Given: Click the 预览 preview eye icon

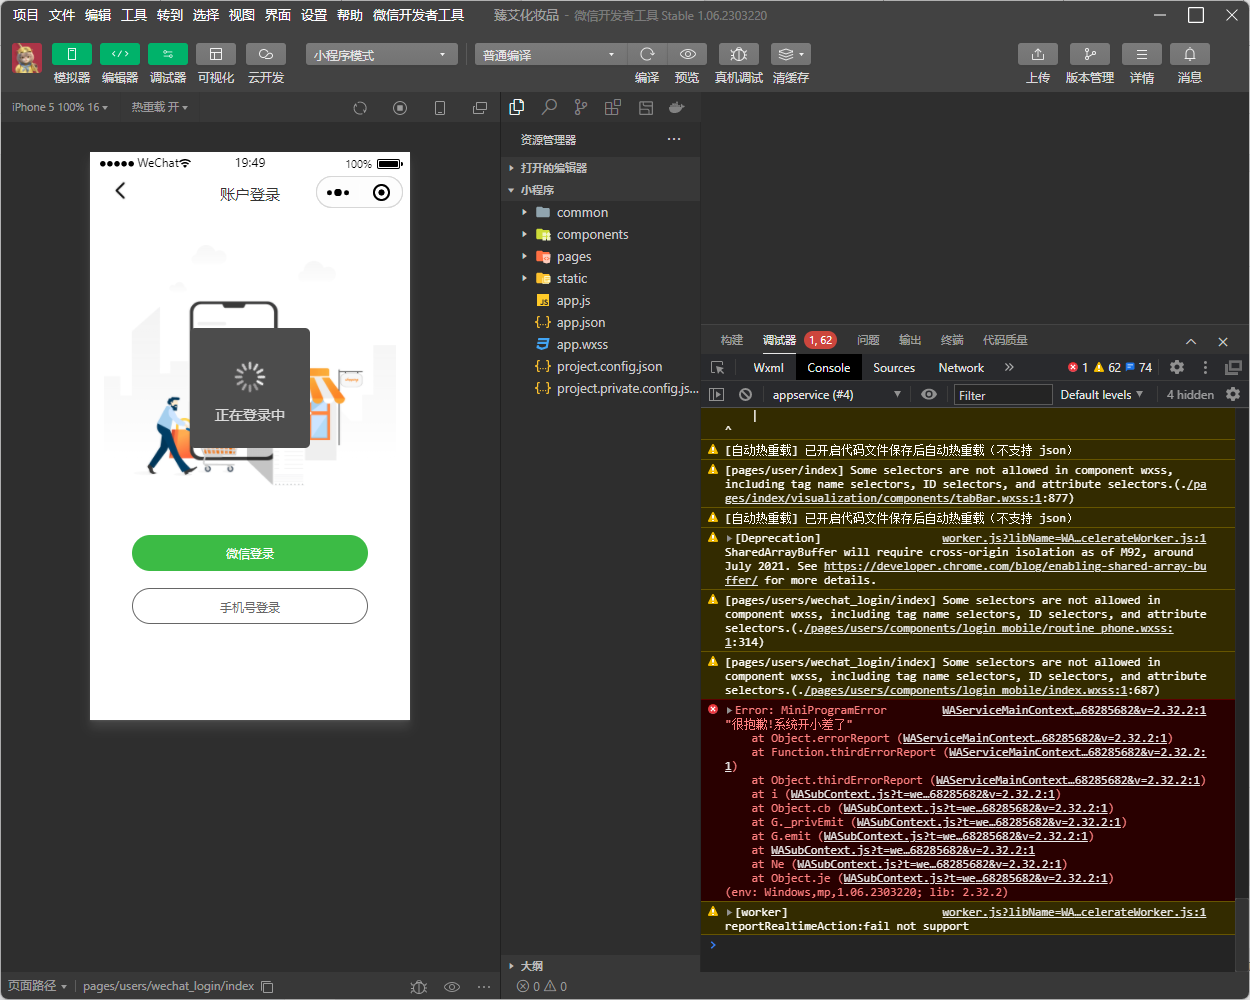Looking at the screenshot, I should coord(687,54).
